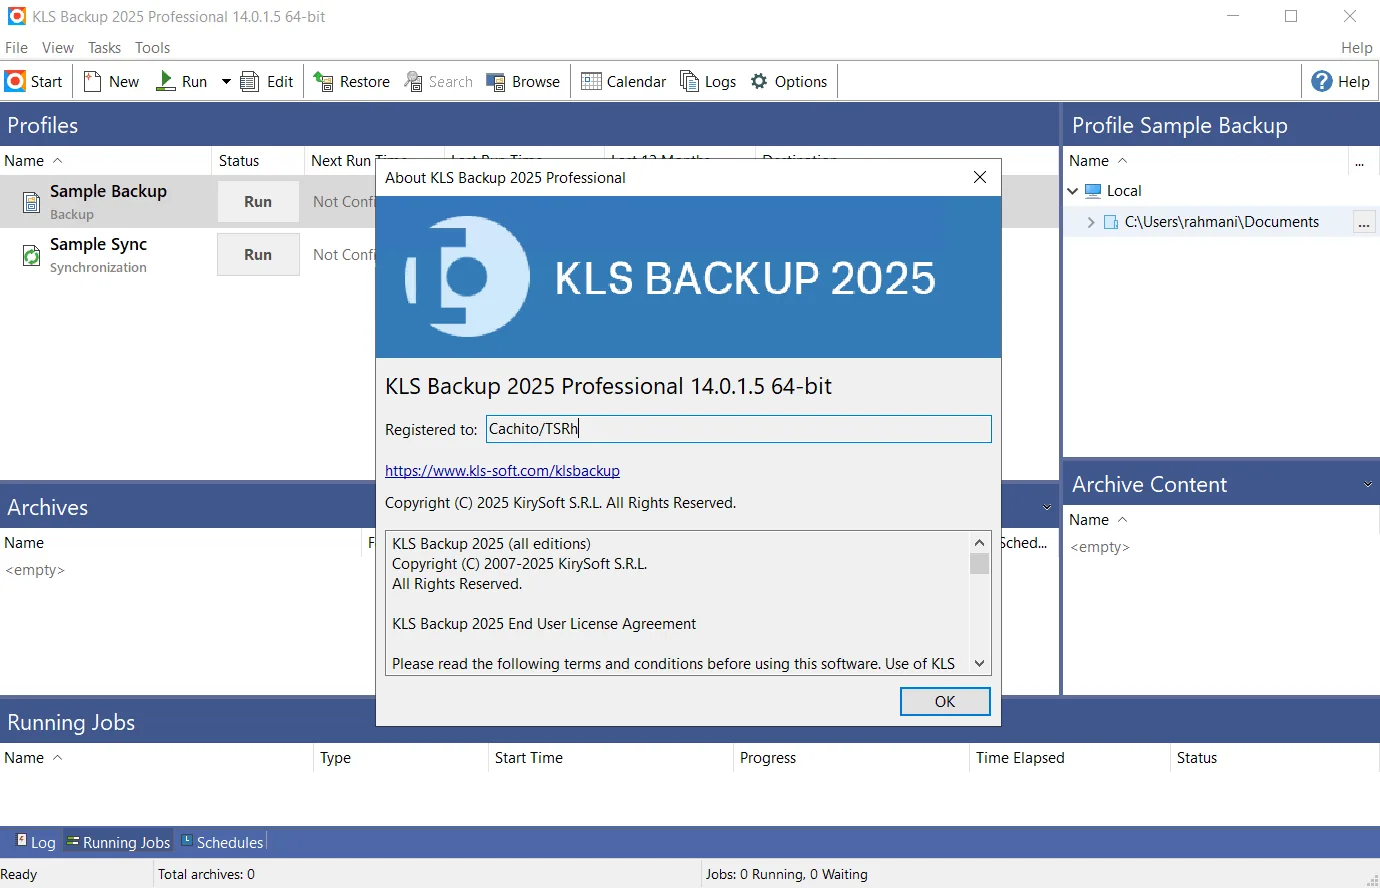Select the Sample Backup profile icon
This screenshot has height=888, width=1380.
(32, 202)
